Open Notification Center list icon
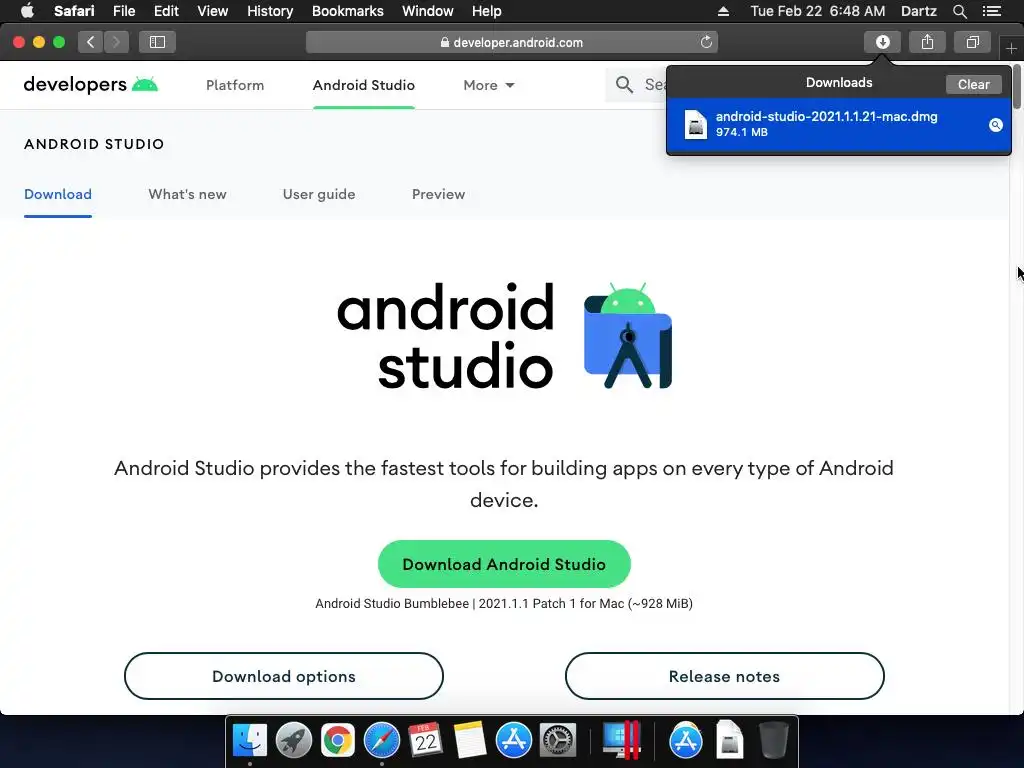1024x768 pixels. (x=992, y=11)
